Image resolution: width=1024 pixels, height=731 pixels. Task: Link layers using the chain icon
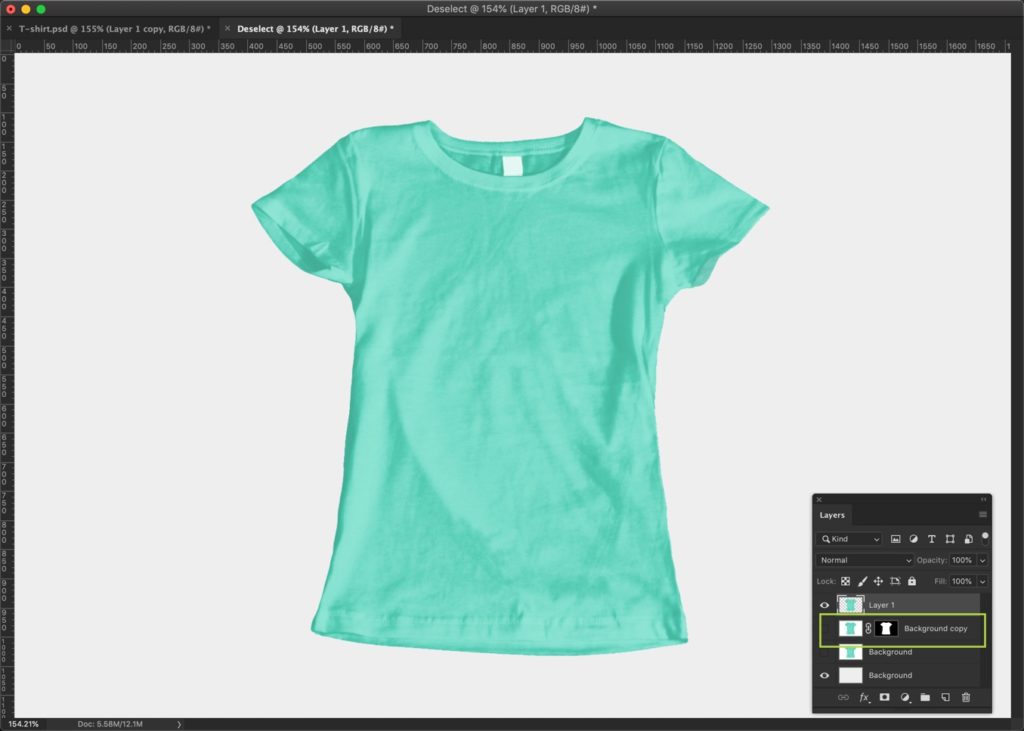[x=845, y=697]
